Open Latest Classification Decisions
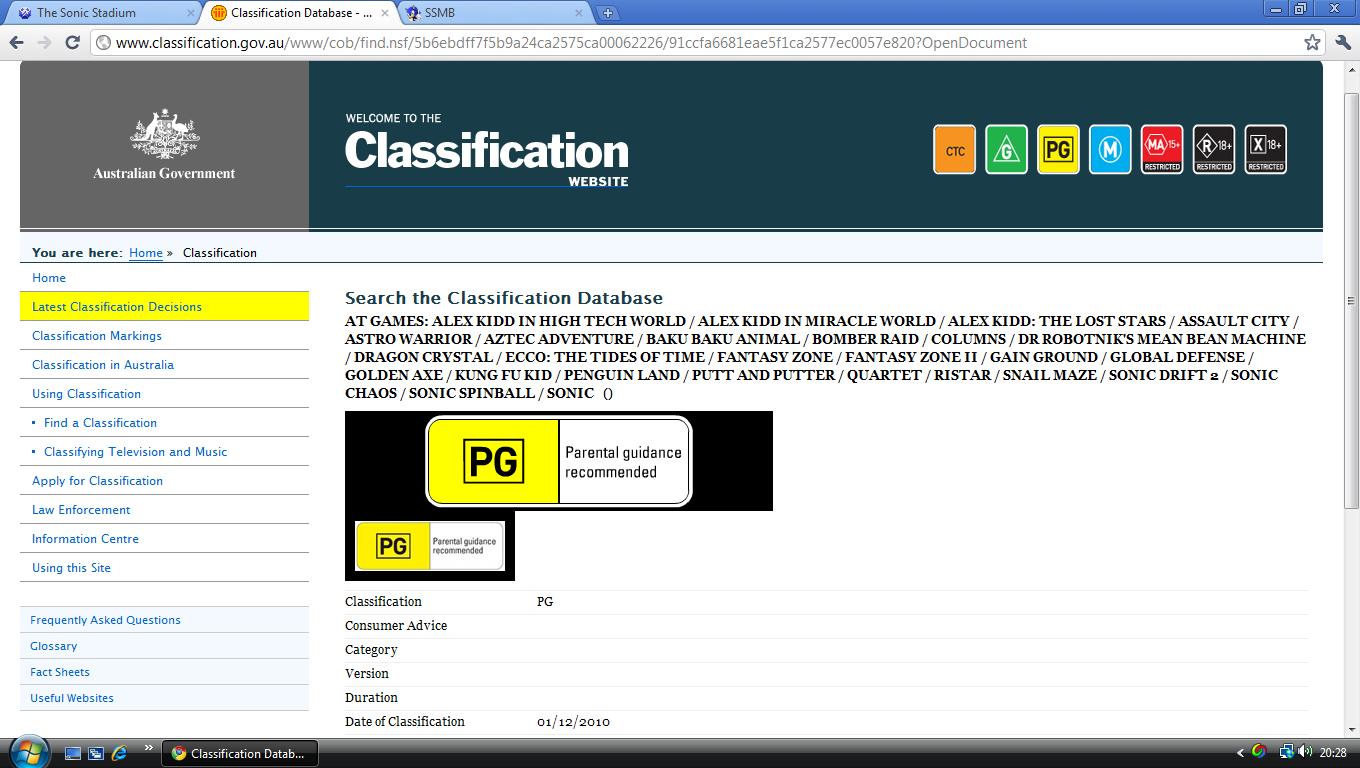Viewport: 1360px width, 768px height. (x=117, y=307)
